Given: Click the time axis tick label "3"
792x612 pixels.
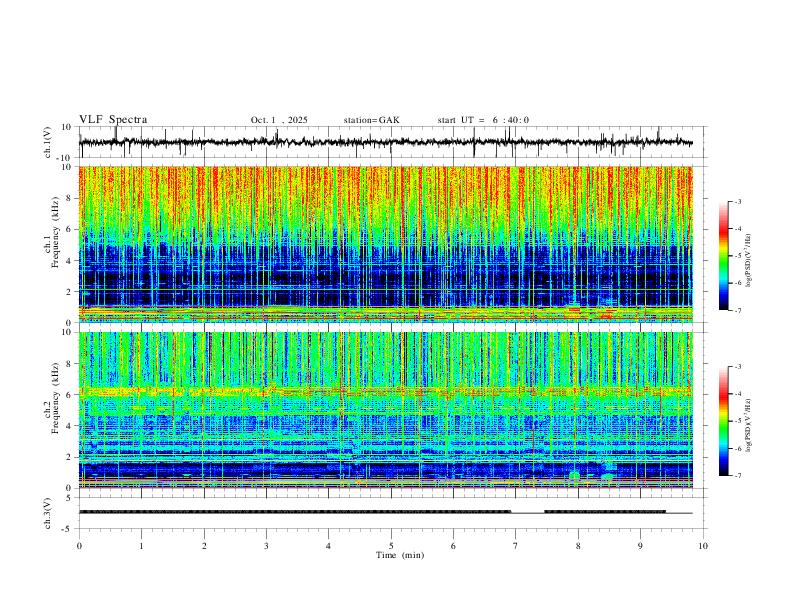Looking at the screenshot, I should click(266, 546).
